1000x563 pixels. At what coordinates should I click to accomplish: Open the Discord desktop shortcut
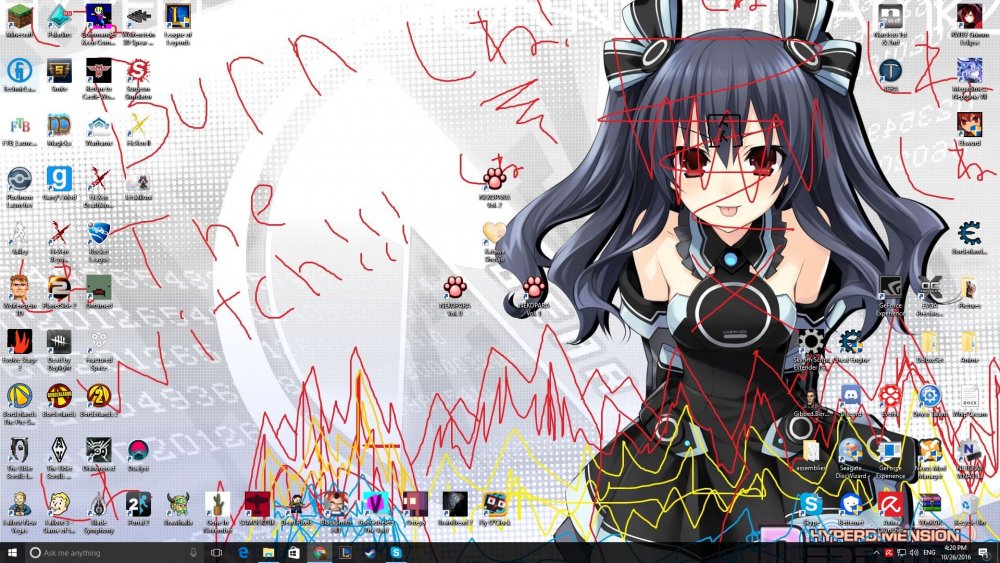coord(851,396)
